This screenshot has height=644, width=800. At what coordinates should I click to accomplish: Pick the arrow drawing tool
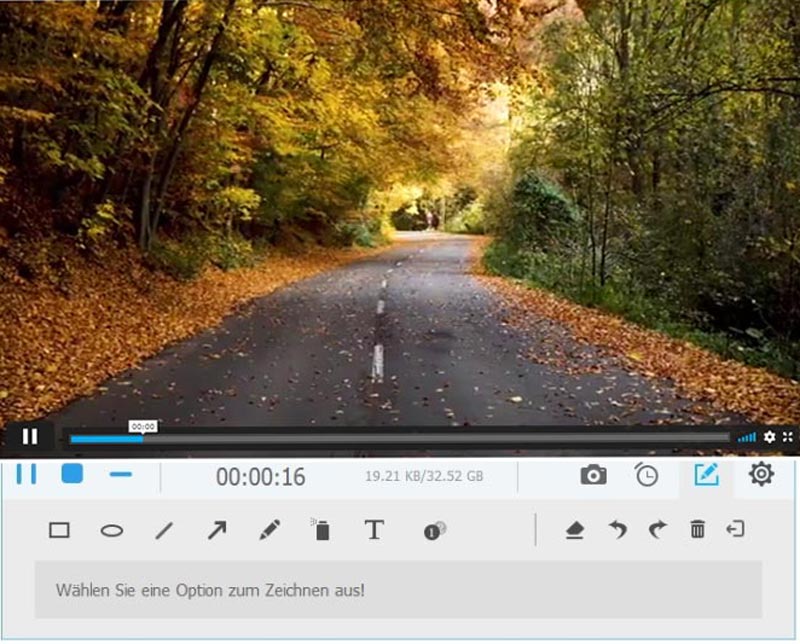click(217, 531)
